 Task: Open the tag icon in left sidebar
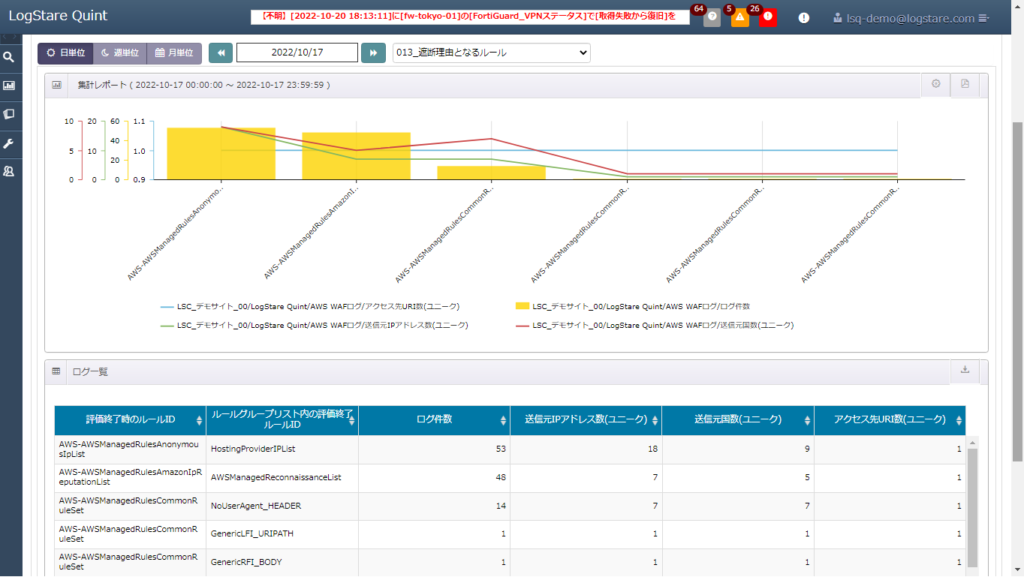click(x=8, y=114)
